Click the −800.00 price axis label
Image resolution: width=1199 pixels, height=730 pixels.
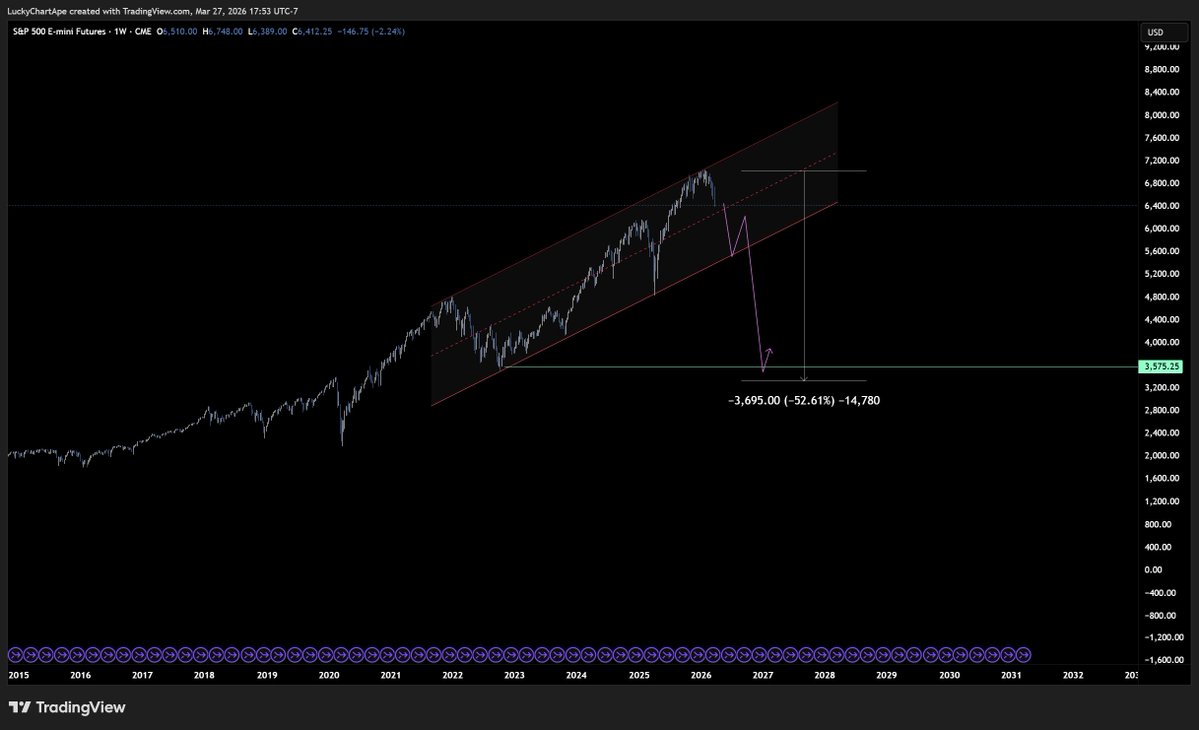click(x=1160, y=615)
